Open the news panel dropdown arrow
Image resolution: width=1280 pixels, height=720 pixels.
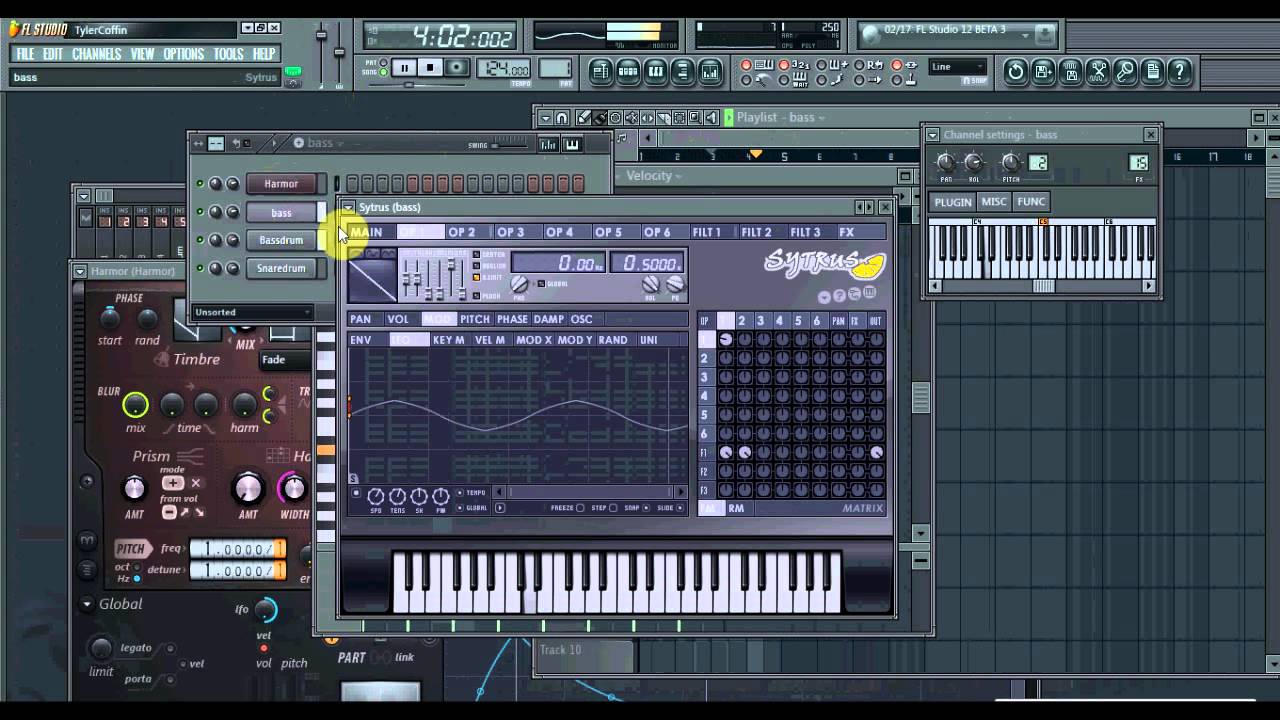pos(1025,34)
